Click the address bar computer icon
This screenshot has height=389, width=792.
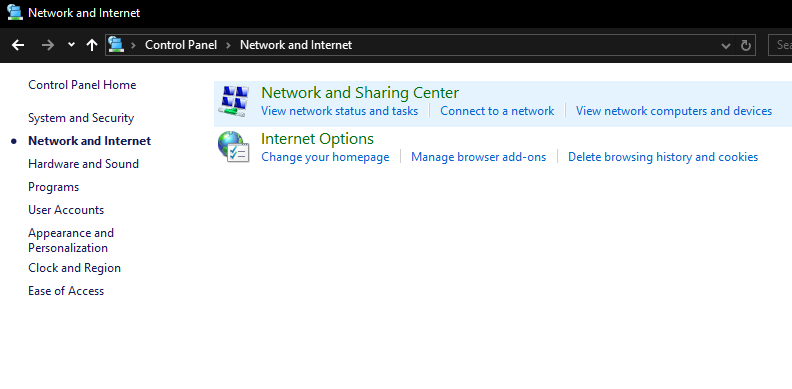tap(116, 45)
